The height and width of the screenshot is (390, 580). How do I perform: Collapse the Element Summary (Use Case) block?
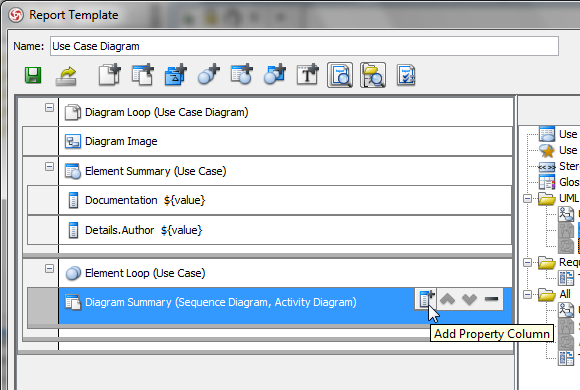coord(49,167)
